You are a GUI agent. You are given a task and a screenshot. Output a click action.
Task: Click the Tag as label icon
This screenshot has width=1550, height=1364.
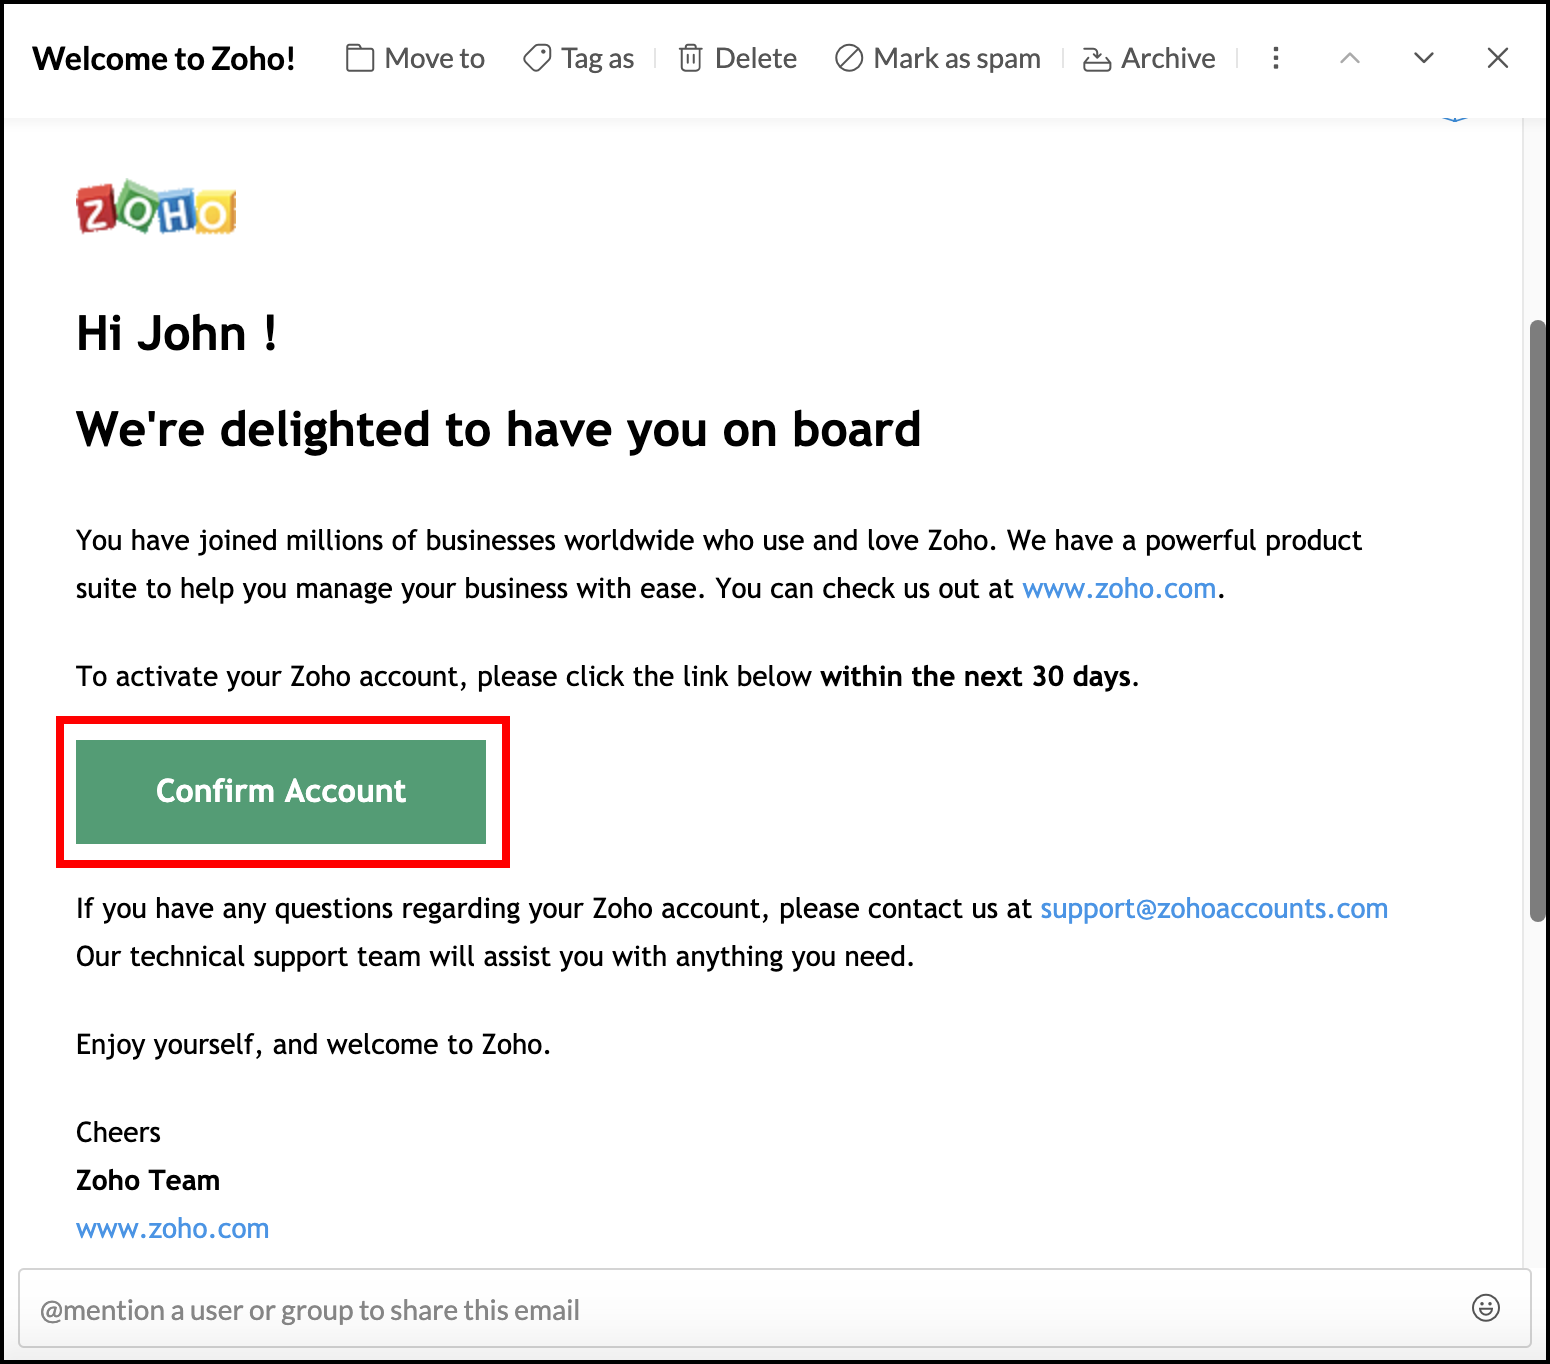pyautogui.click(x=537, y=59)
